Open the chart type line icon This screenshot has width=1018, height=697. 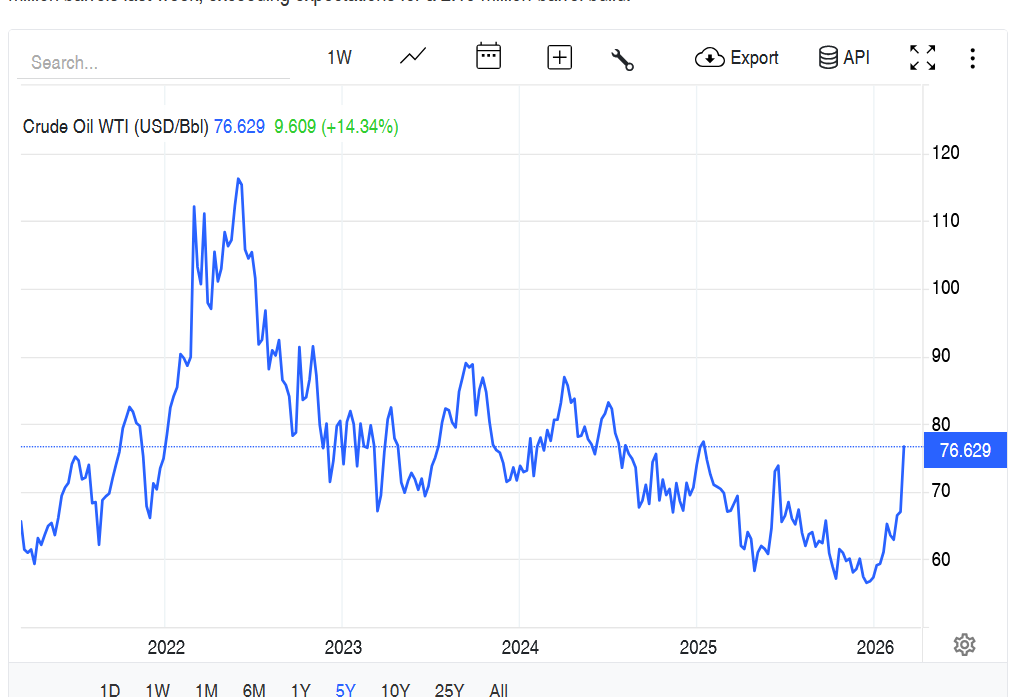(413, 57)
